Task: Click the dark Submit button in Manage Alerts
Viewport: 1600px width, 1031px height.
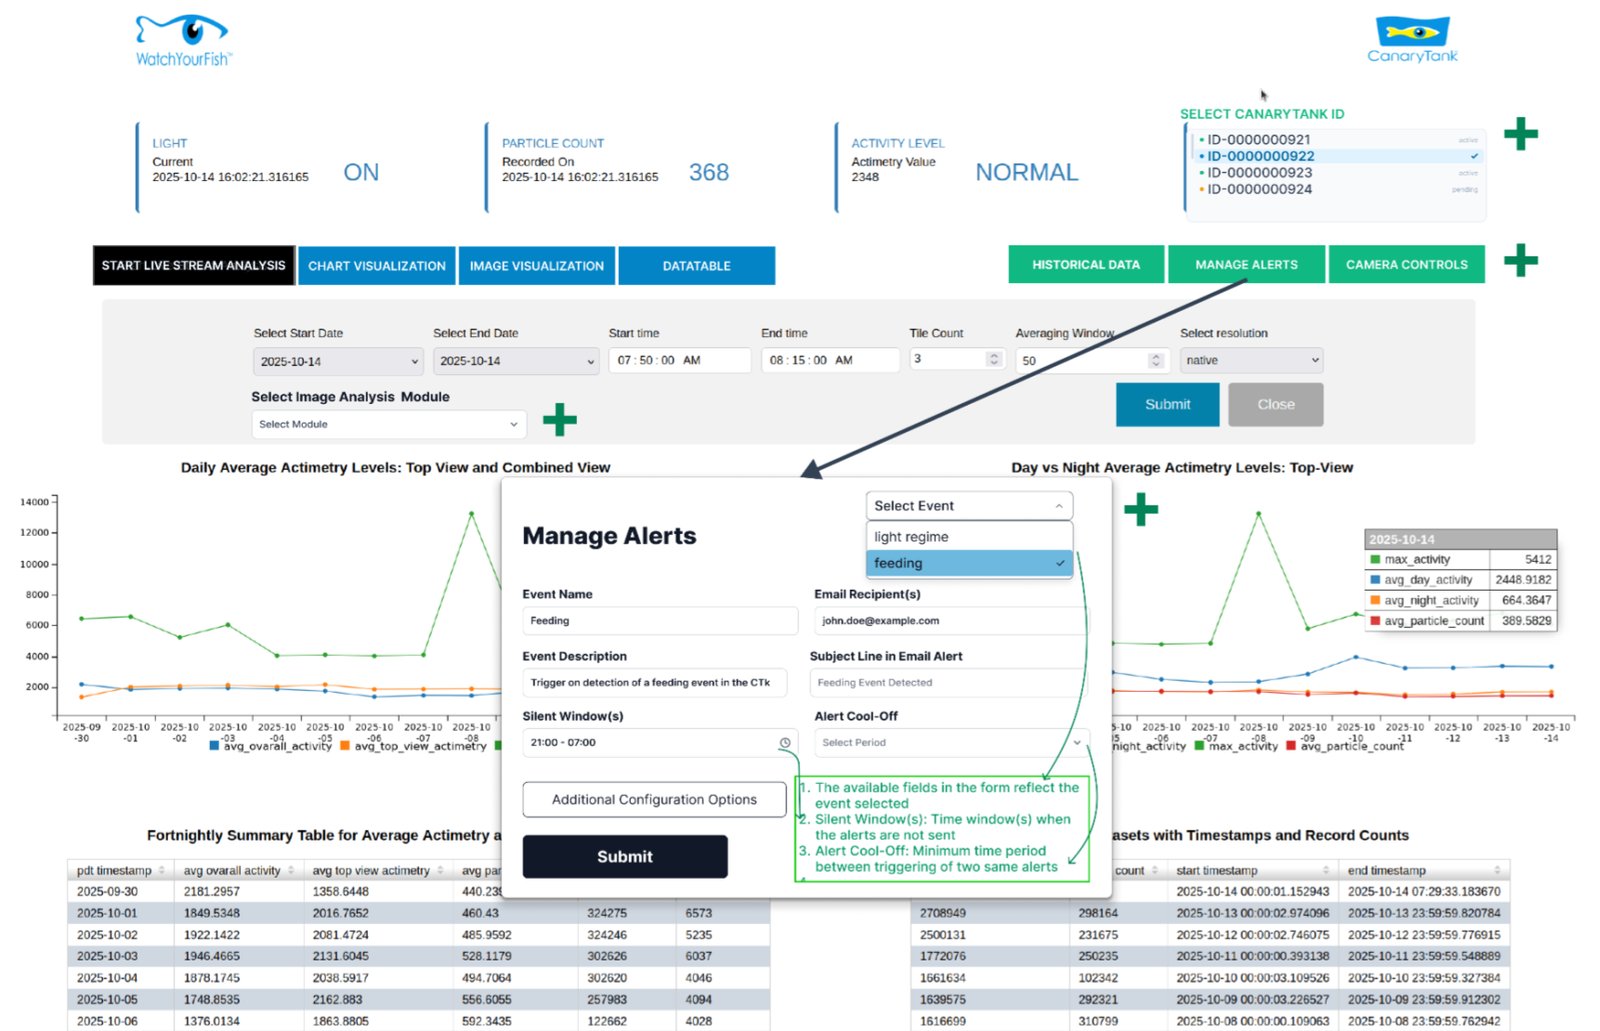Action: point(625,857)
